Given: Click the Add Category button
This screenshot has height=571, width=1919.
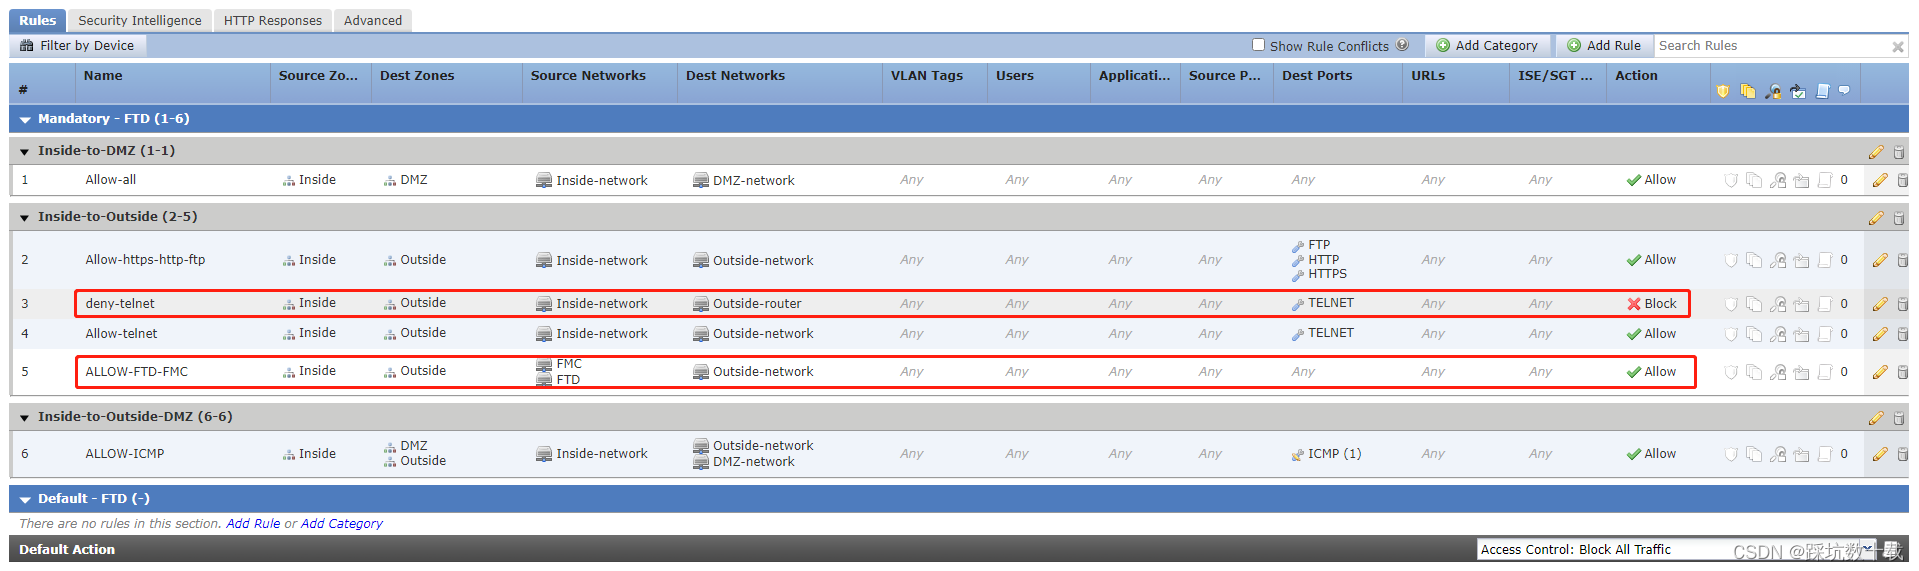Looking at the screenshot, I should coord(1487,46).
